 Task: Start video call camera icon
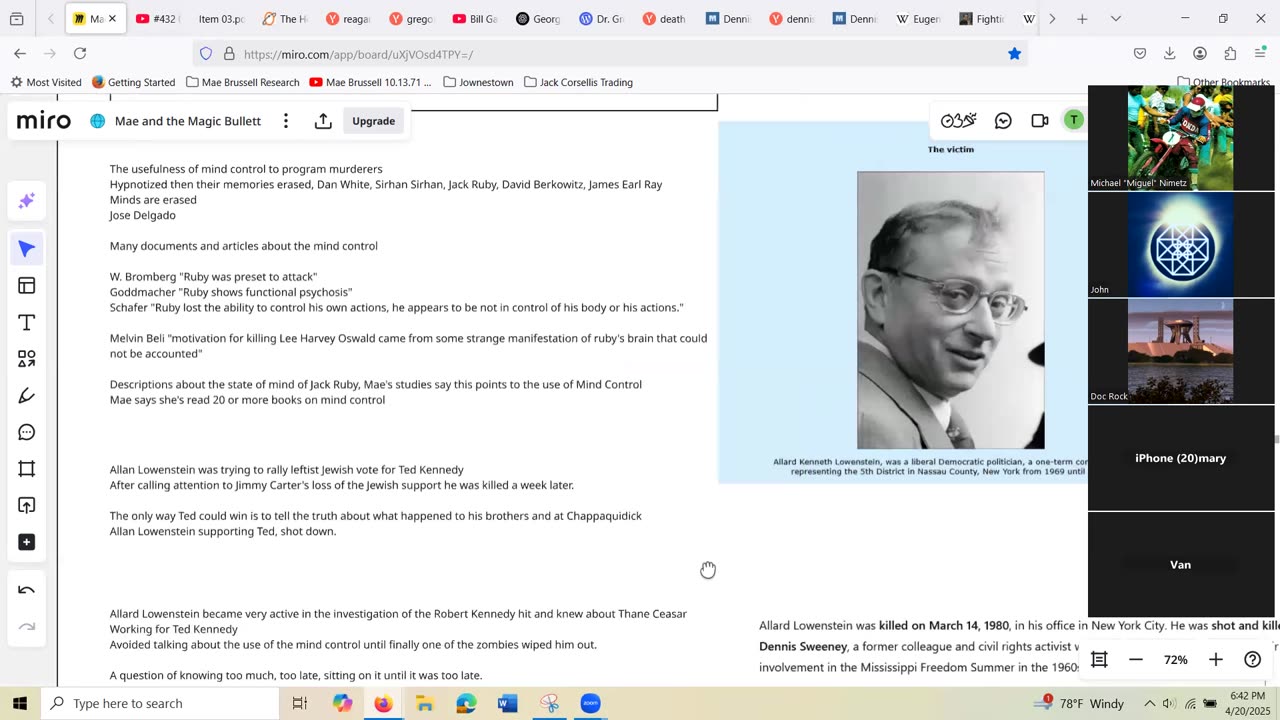click(x=1040, y=121)
